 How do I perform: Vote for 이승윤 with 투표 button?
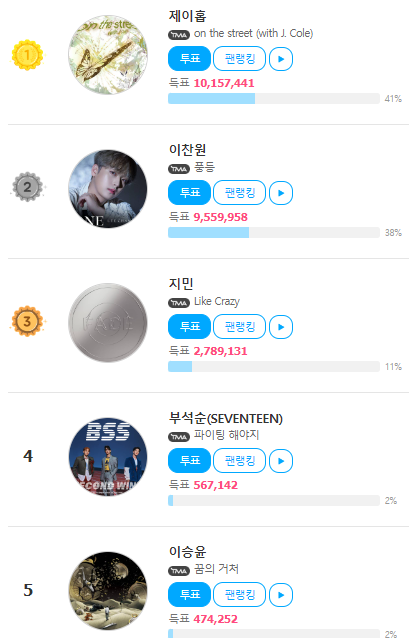tap(190, 594)
